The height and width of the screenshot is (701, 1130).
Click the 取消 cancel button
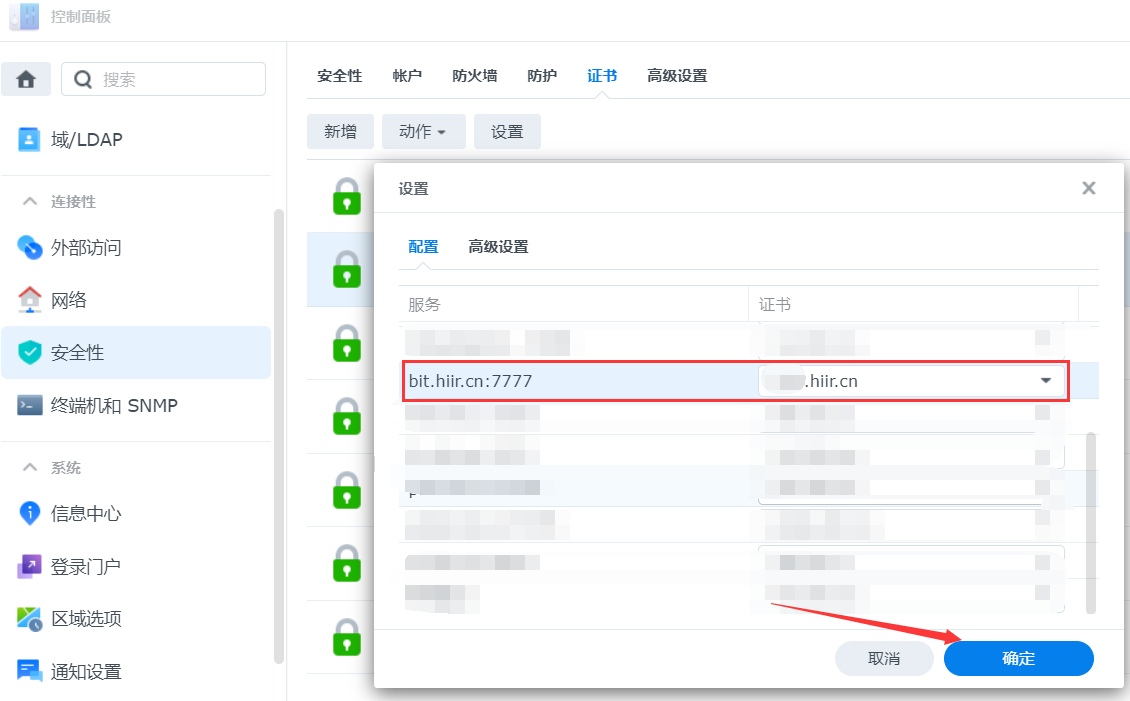884,658
